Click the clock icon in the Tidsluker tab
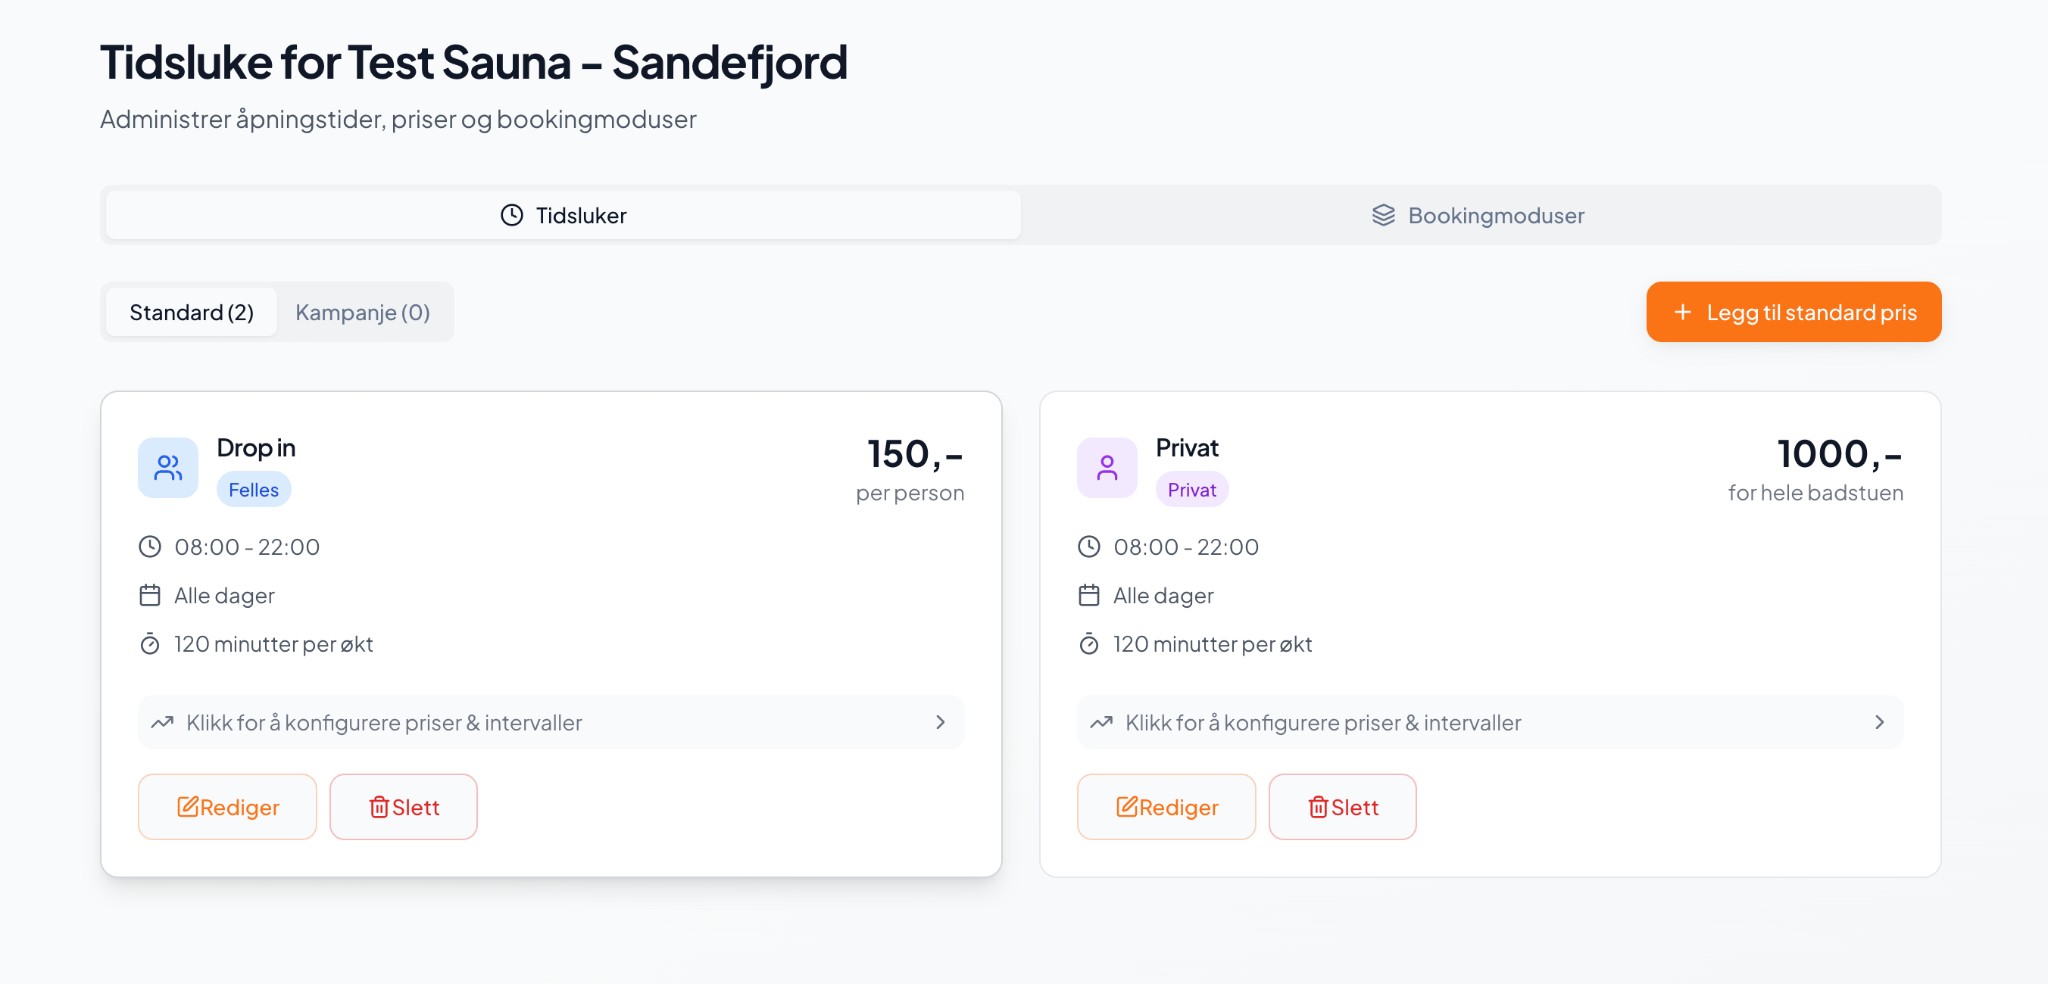This screenshot has width=2048, height=984. 512,214
